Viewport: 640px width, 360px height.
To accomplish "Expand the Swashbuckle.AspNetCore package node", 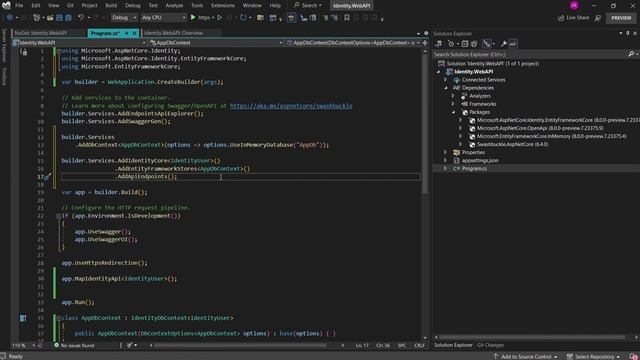I will click(461, 144).
